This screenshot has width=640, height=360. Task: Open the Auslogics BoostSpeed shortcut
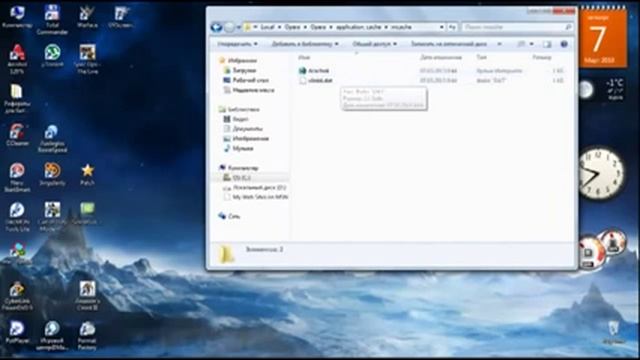[52, 138]
